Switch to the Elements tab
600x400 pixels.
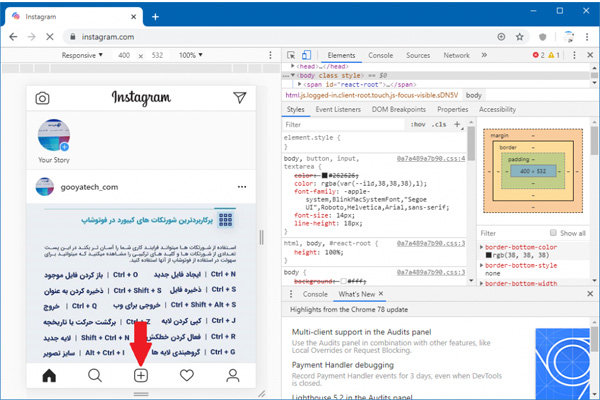[x=341, y=56]
